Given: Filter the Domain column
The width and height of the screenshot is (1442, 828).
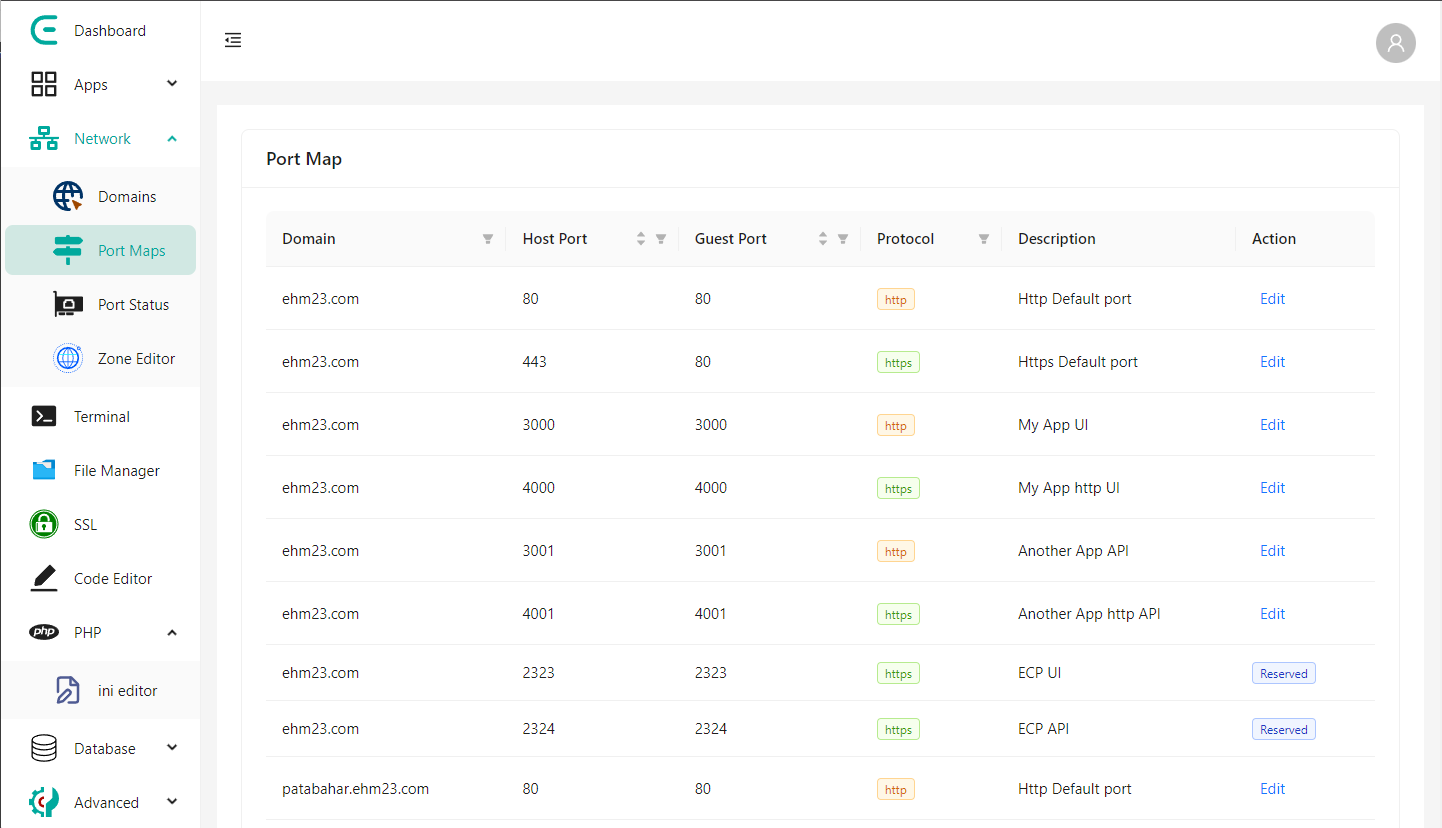Looking at the screenshot, I should (488, 239).
